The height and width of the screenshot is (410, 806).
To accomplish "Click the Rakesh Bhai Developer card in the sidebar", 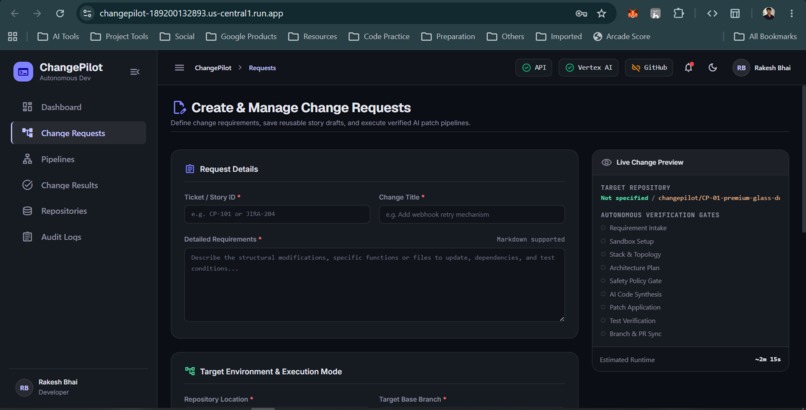I will (x=78, y=387).
